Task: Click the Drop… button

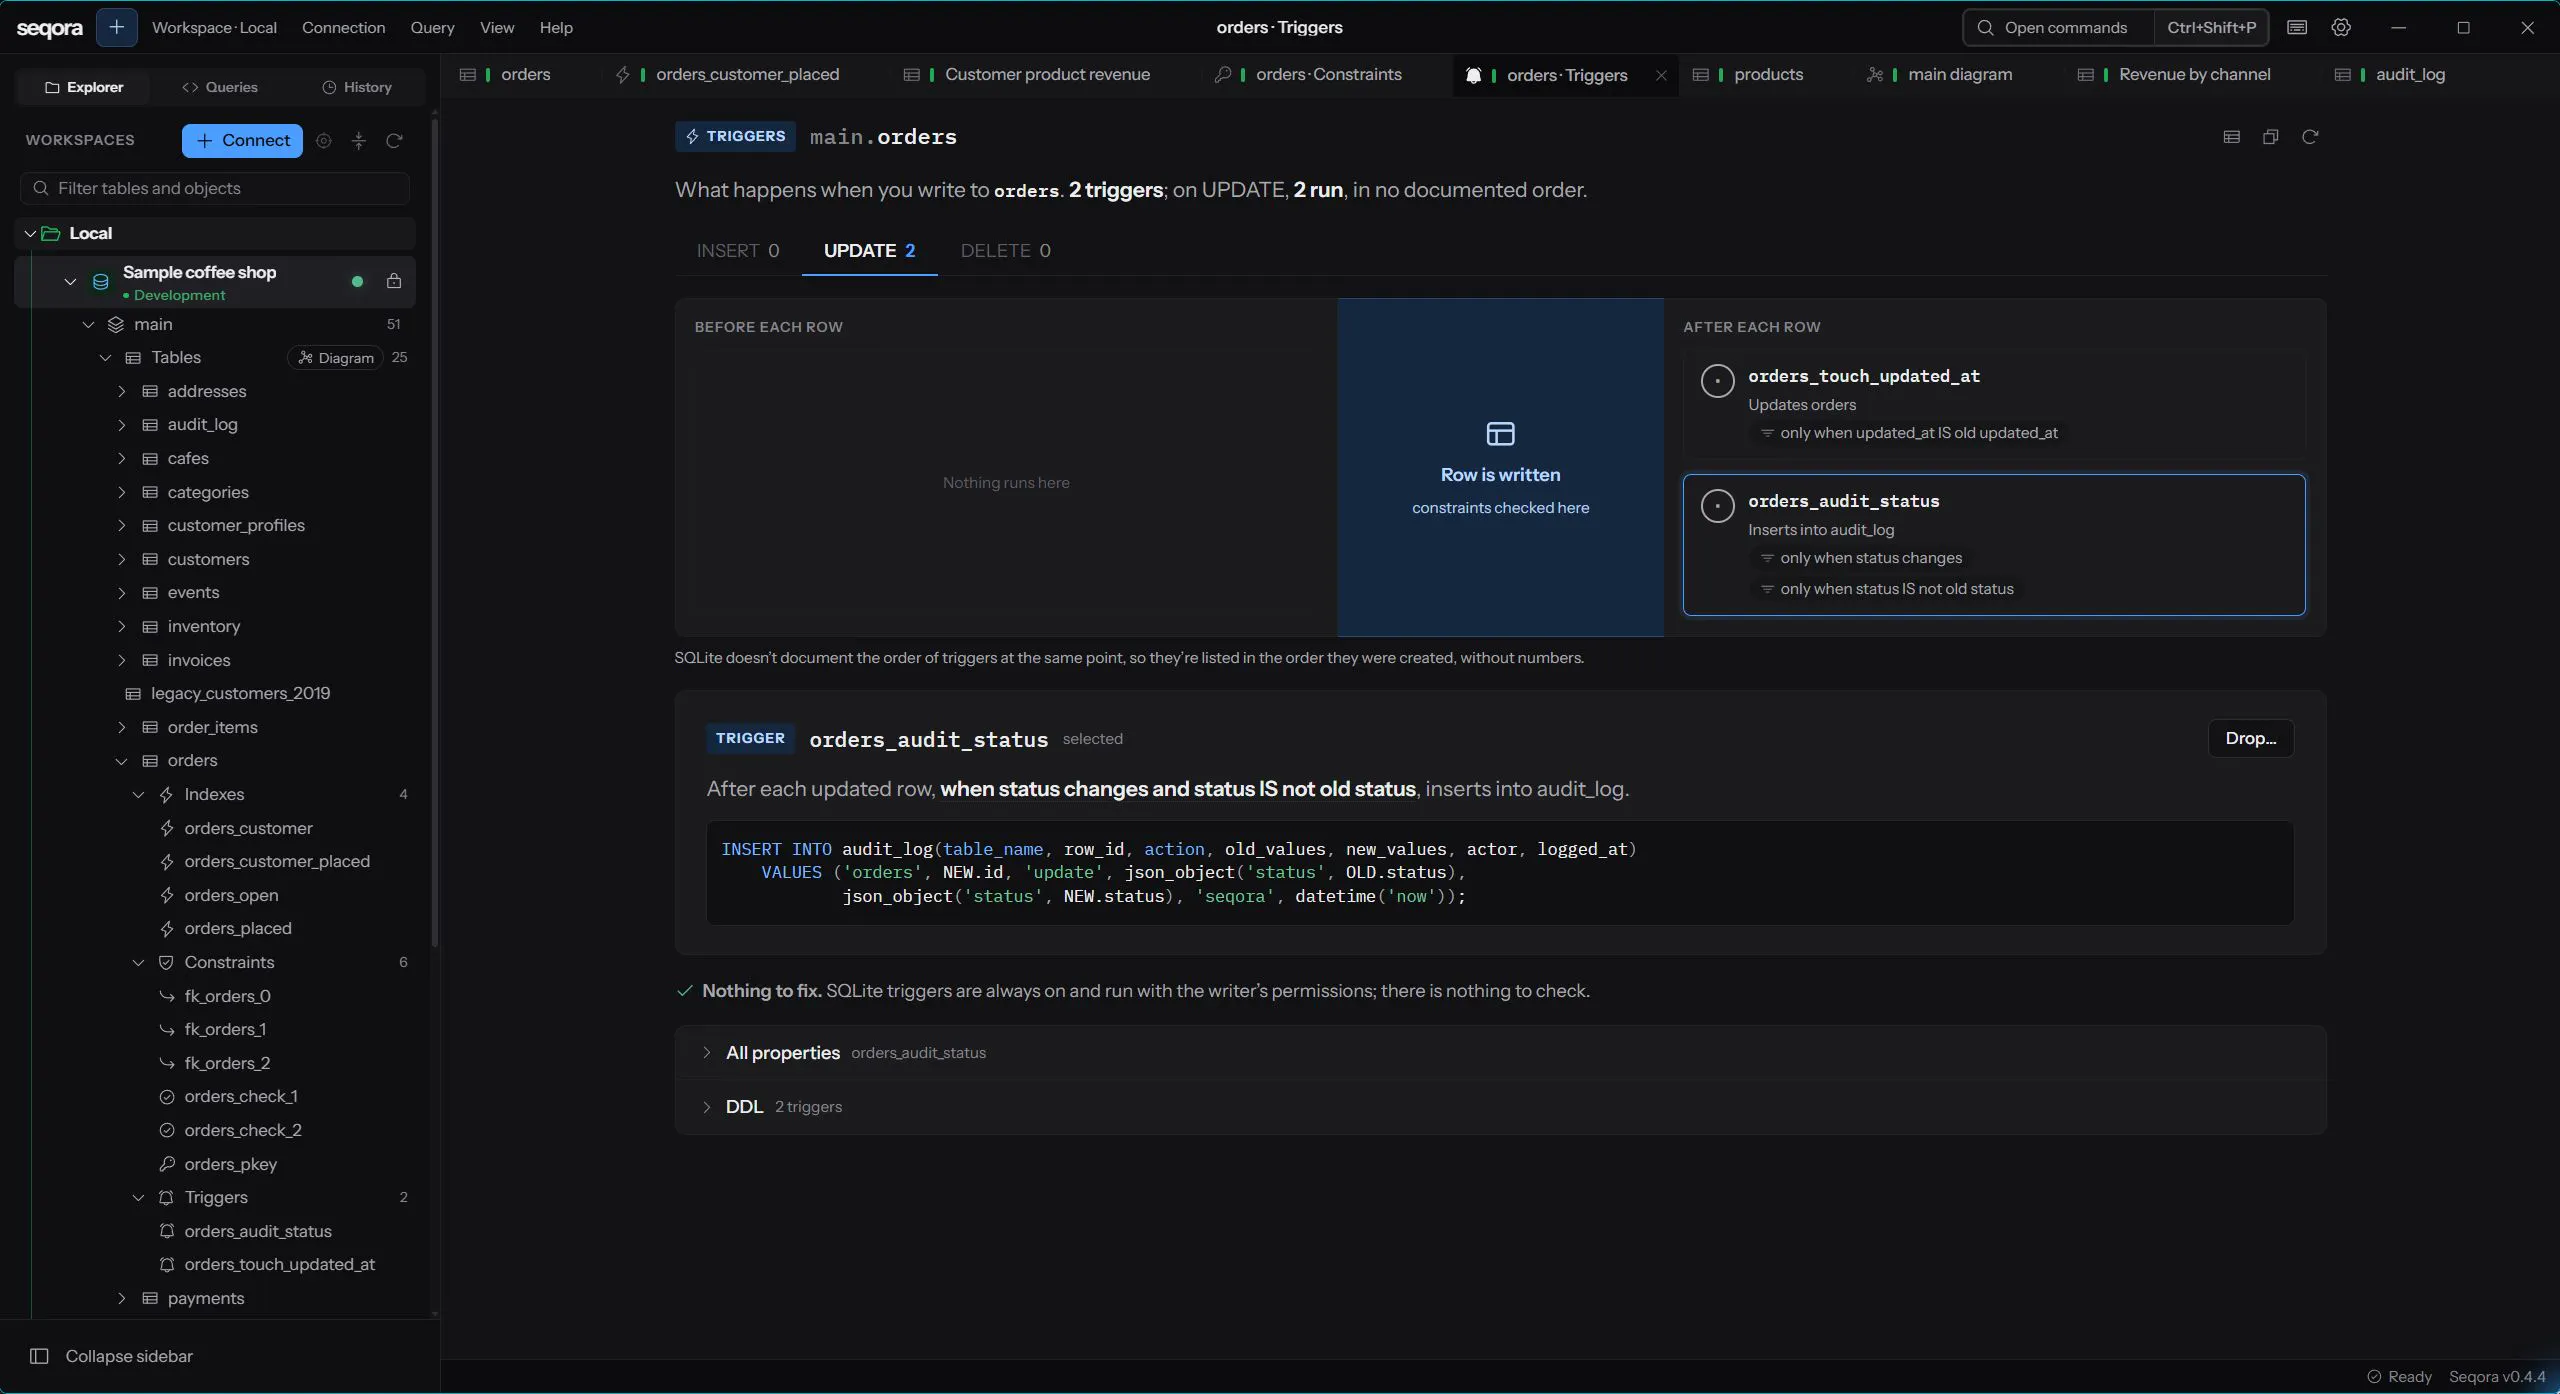Action: (x=2250, y=738)
